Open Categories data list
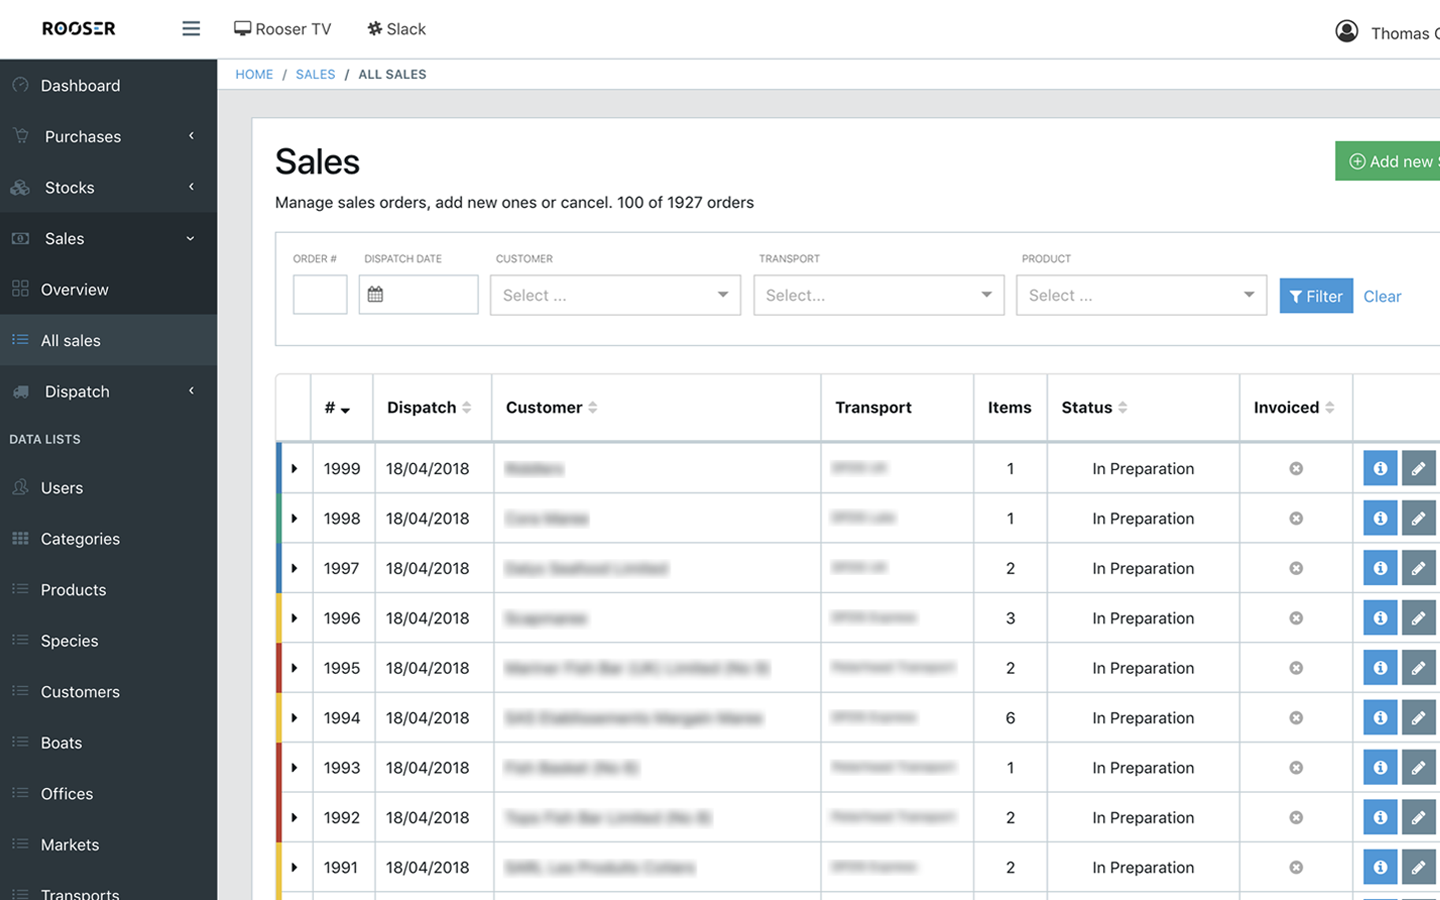Image resolution: width=1440 pixels, height=900 pixels. [x=108, y=538]
